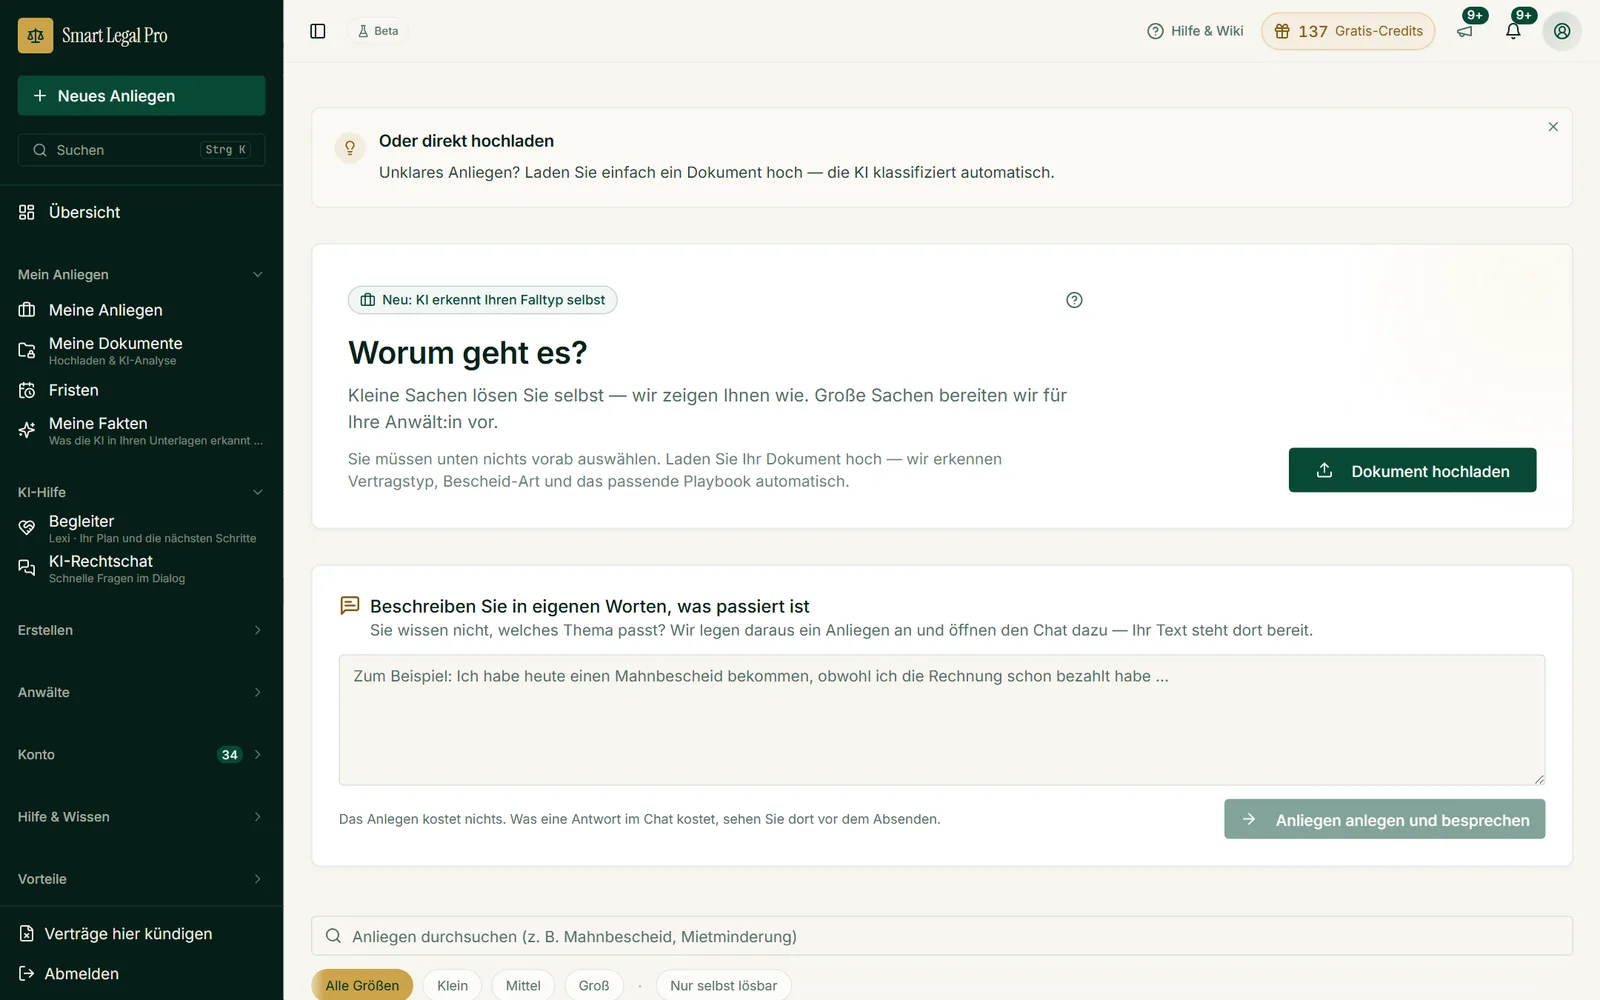Expand the Hilfe & Wissen section
This screenshot has height=1000, width=1600.
[x=141, y=817]
